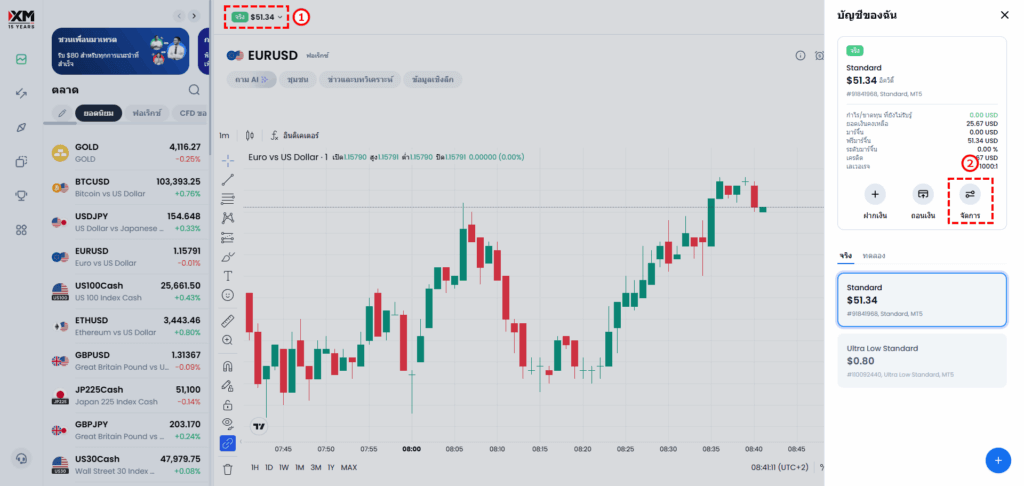This screenshot has width=1024, height=486.
Task: Click the Deposit (ฝากเงิน) plus icon
Action: [x=875, y=195]
